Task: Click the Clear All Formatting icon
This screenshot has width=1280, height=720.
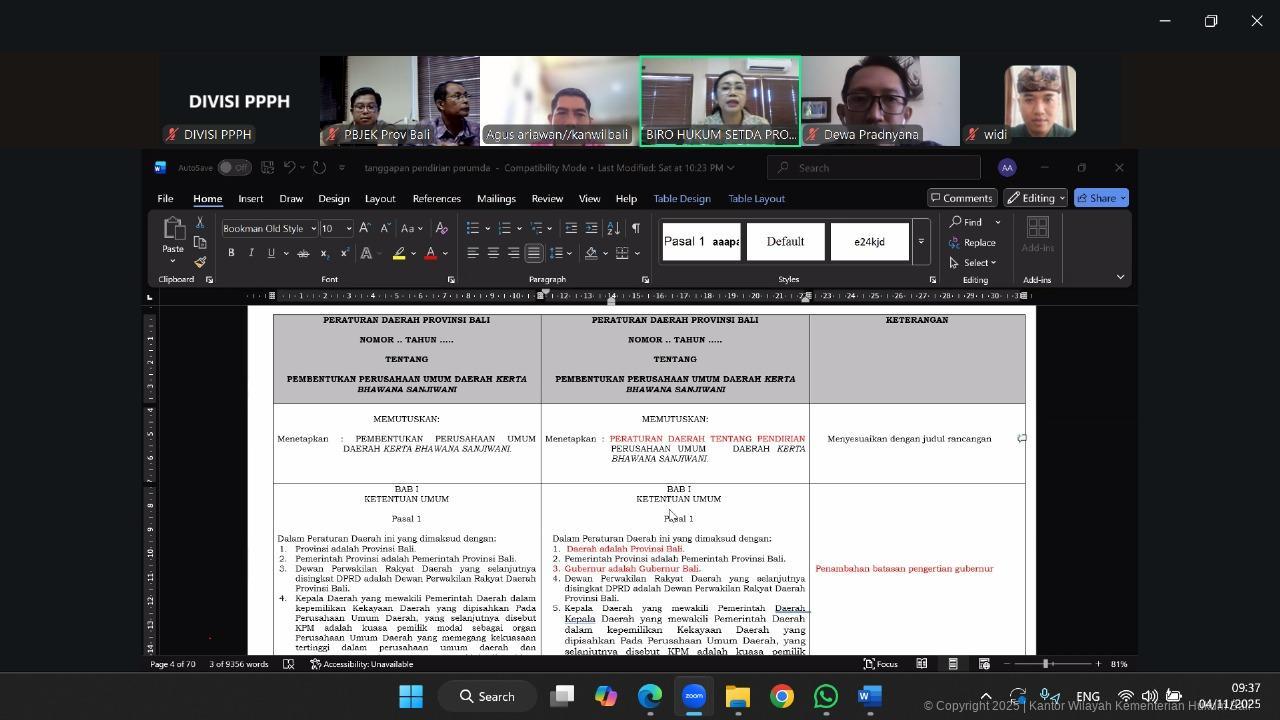Action: [441, 229]
